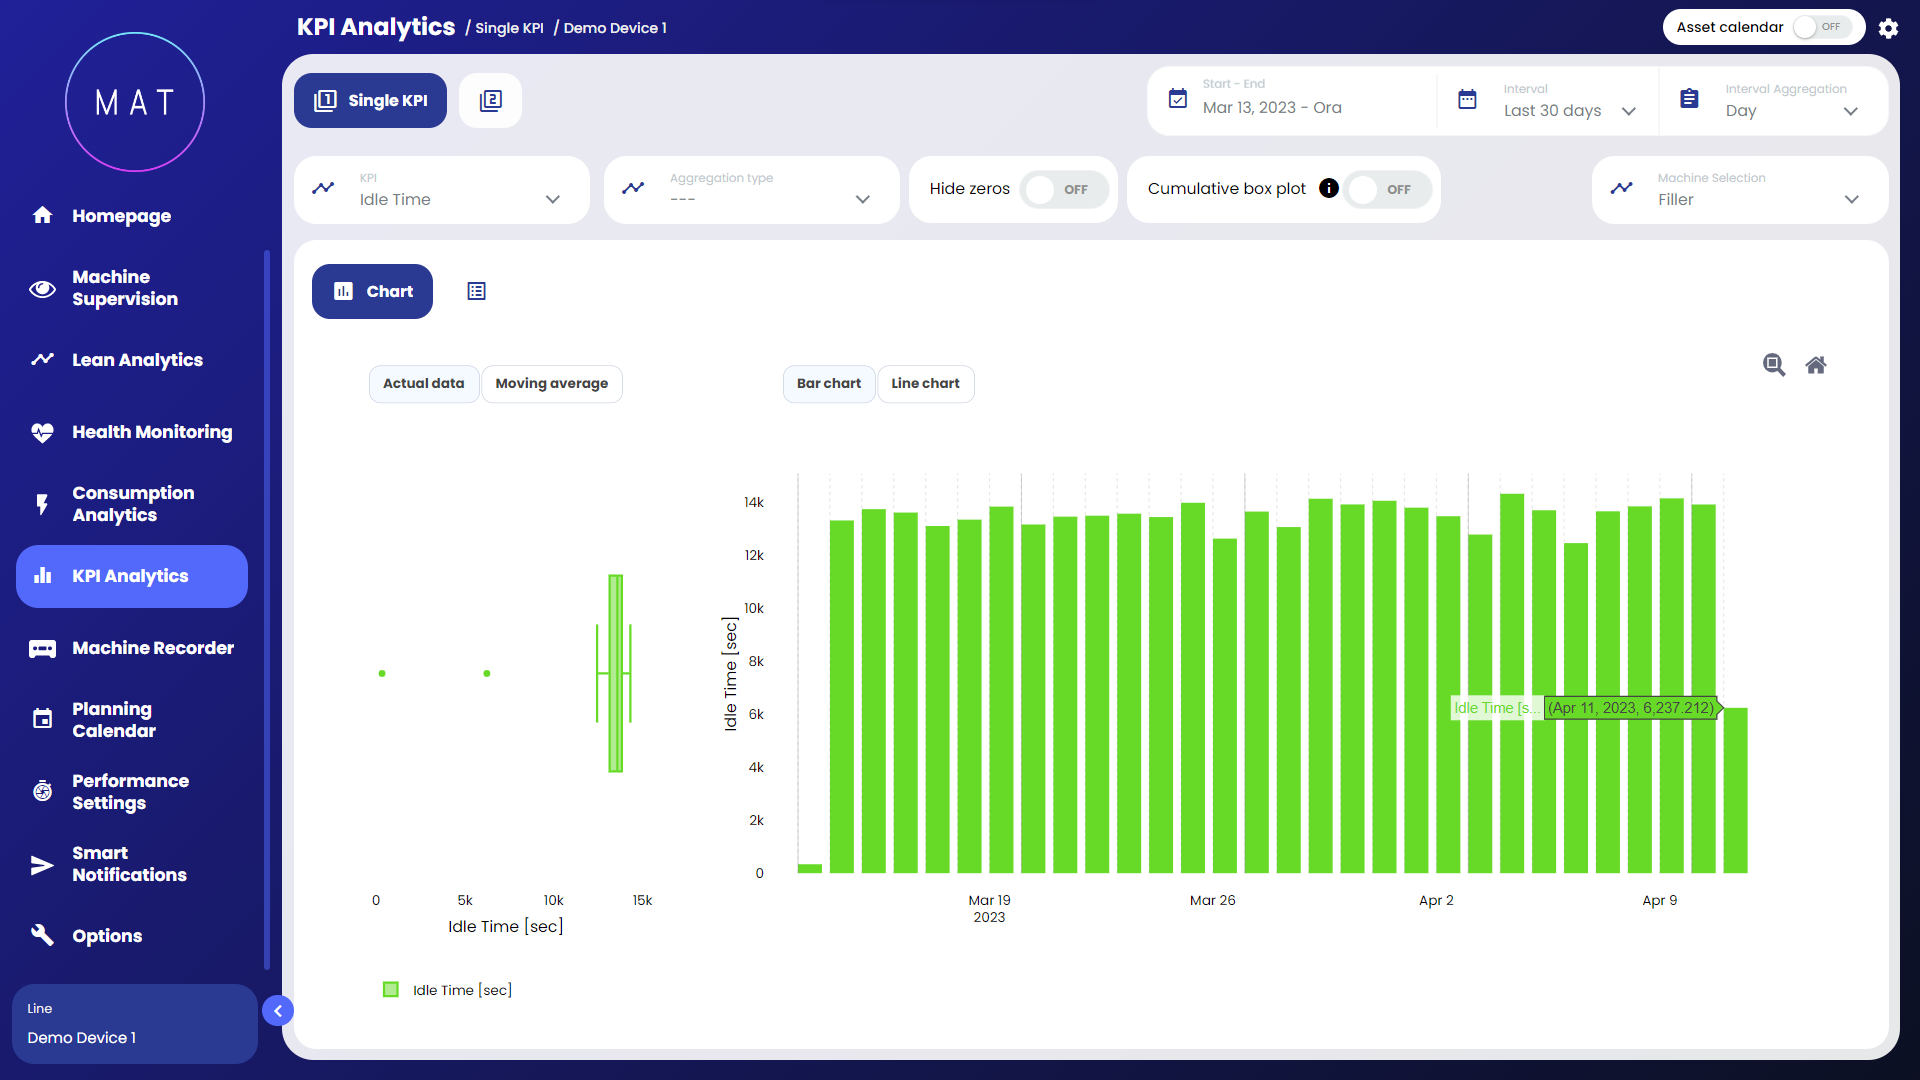
Task: Enable Hide zeros toggle
Action: [1063, 189]
